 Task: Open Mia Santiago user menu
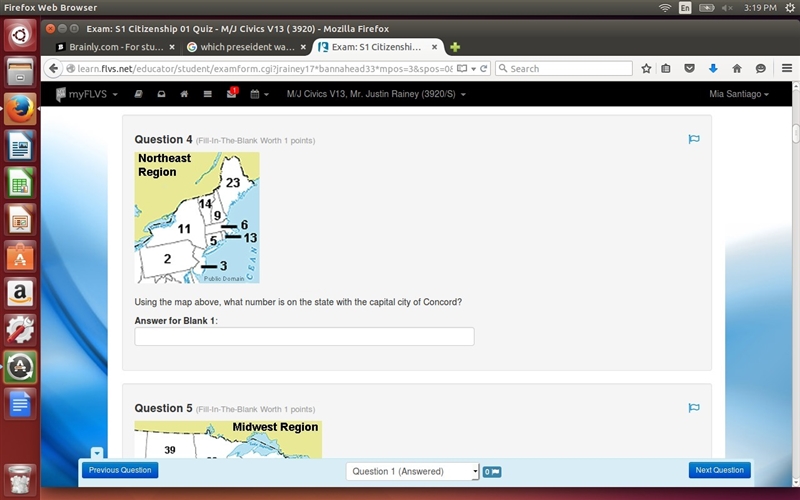[739, 94]
